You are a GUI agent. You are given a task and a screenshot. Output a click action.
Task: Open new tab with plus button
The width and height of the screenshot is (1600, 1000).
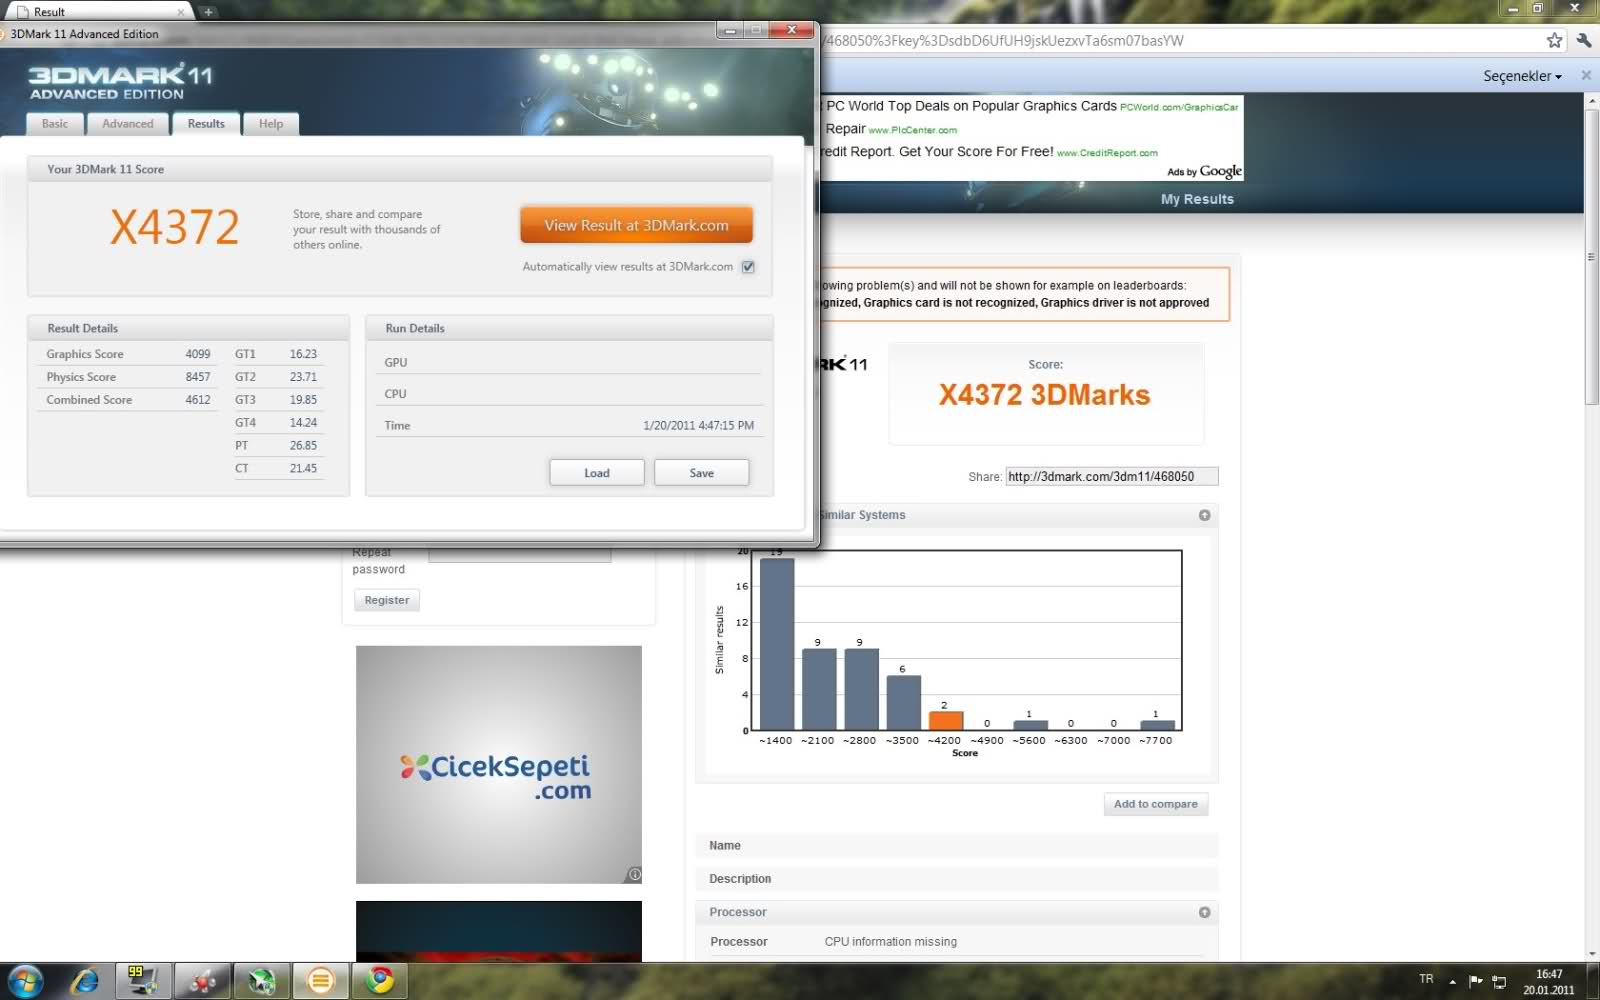[208, 12]
